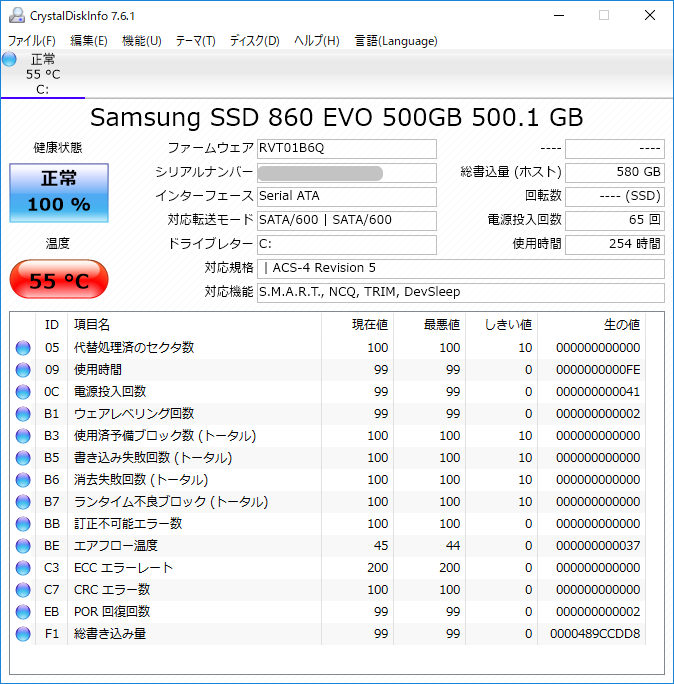Image resolution: width=674 pixels, height=684 pixels.
Task: Click the ドライブレター field showing C:
Action: pyautogui.click(x=347, y=245)
